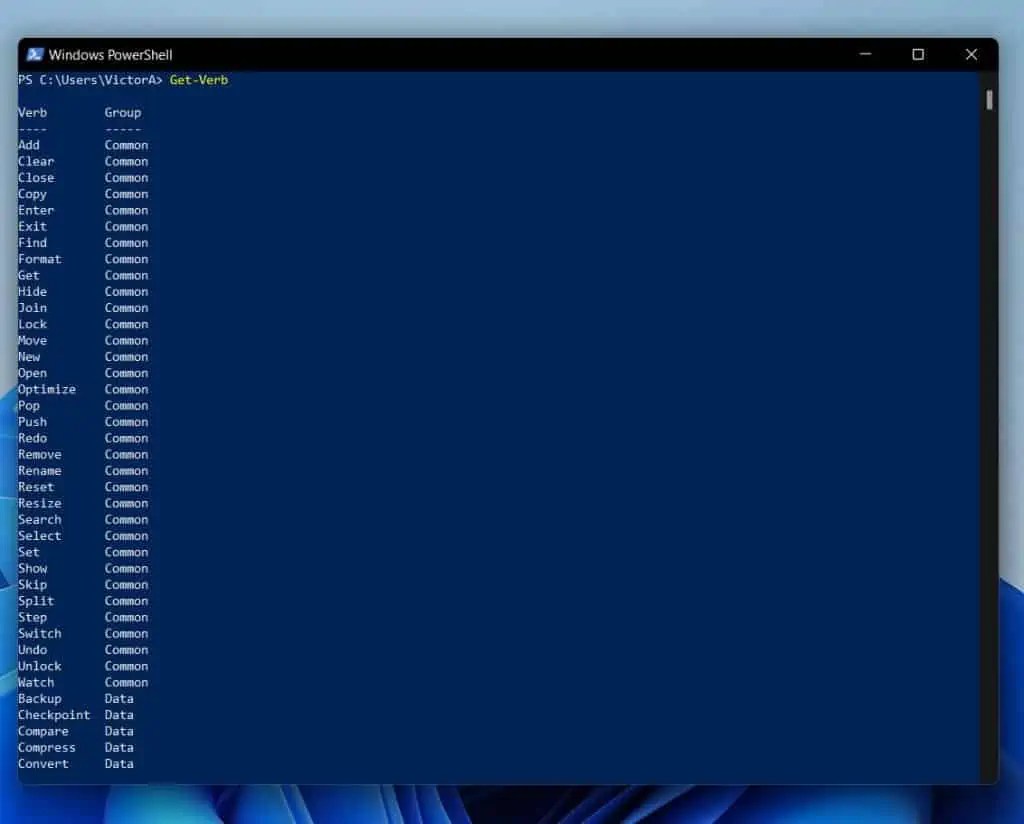This screenshot has width=1024, height=824.
Task: Click the Split verb entry
Action: pos(36,602)
